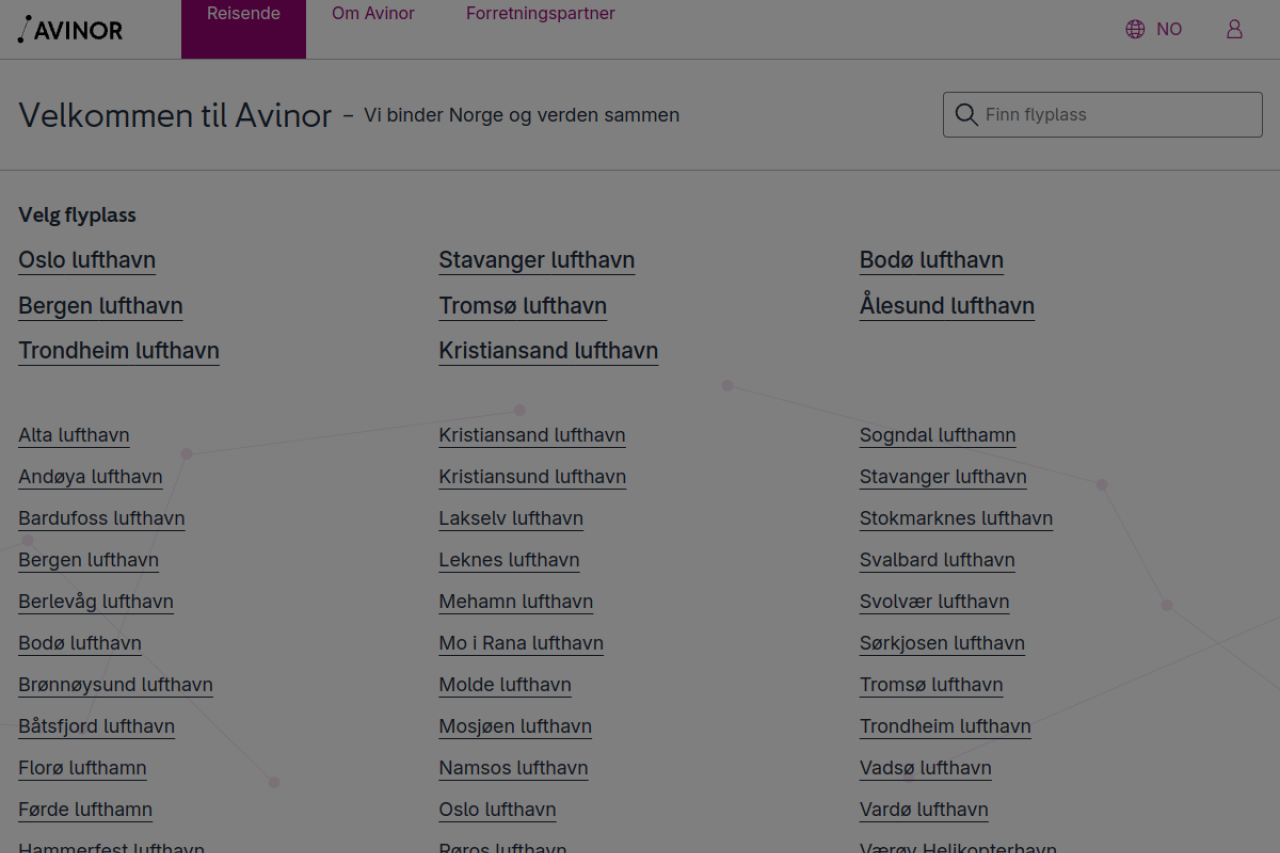Select Mo i Rana lufthavn
Screen dimensions: 1280x853
point(521,643)
